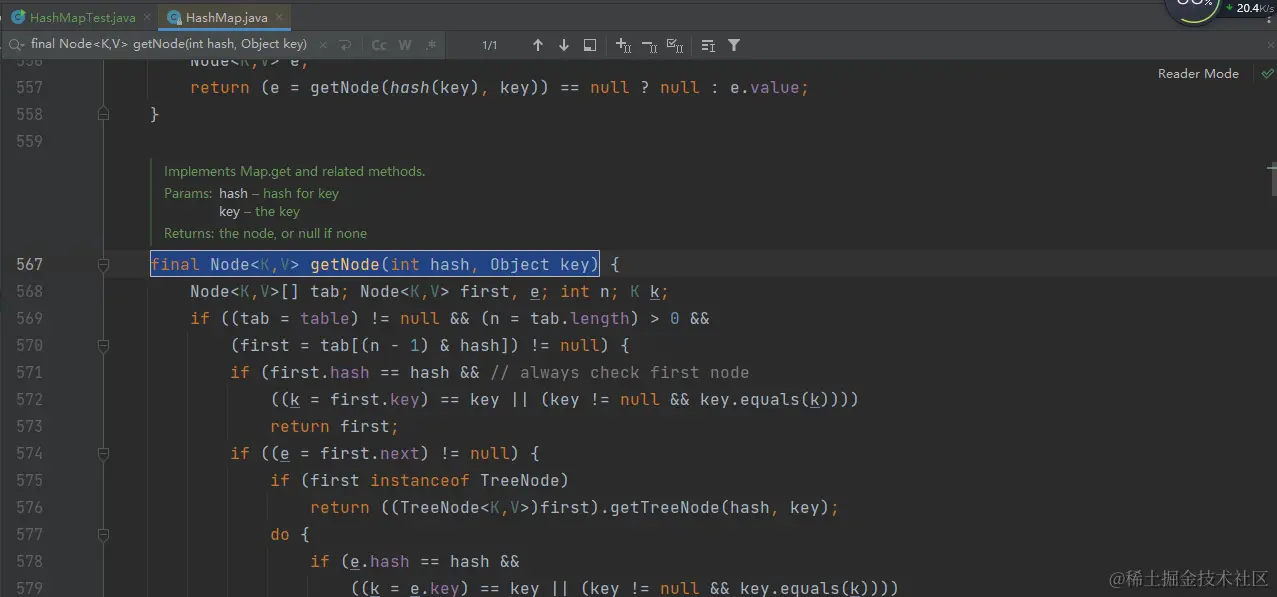This screenshot has height=597, width=1277.
Task: Open the inspections green checkmark widget
Action: click(1267, 74)
